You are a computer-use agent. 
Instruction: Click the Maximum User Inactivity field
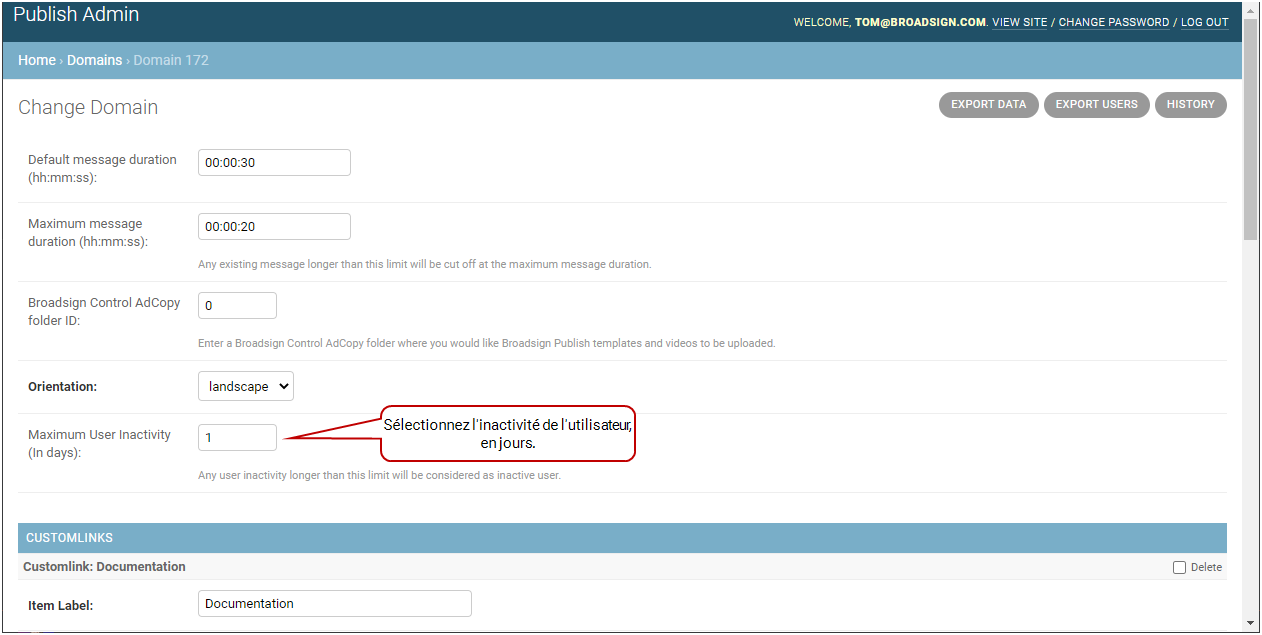click(237, 437)
